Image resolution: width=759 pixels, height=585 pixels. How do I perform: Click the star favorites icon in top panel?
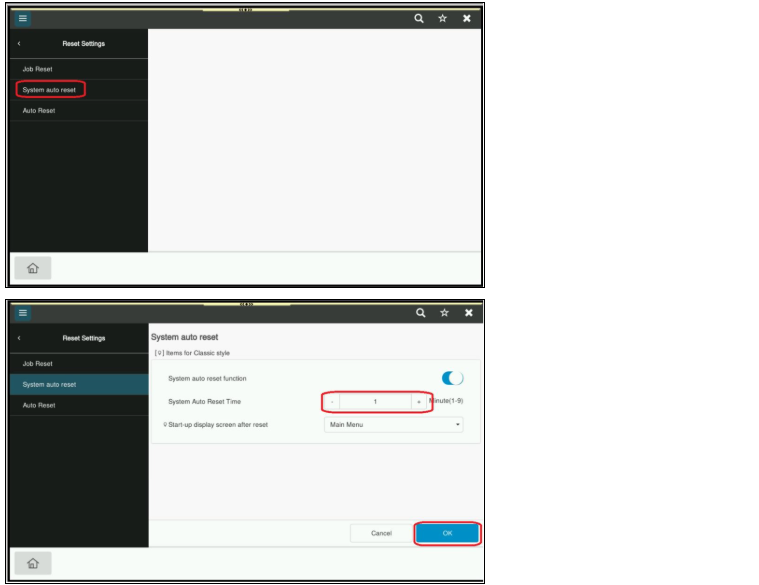(x=442, y=18)
